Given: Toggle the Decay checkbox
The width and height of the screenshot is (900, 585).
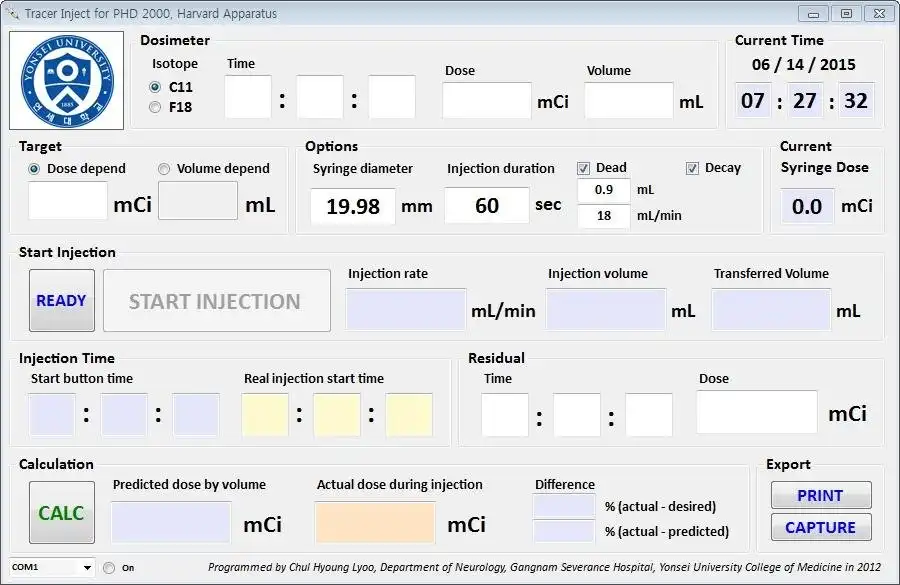Looking at the screenshot, I should click(x=692, y=168).
